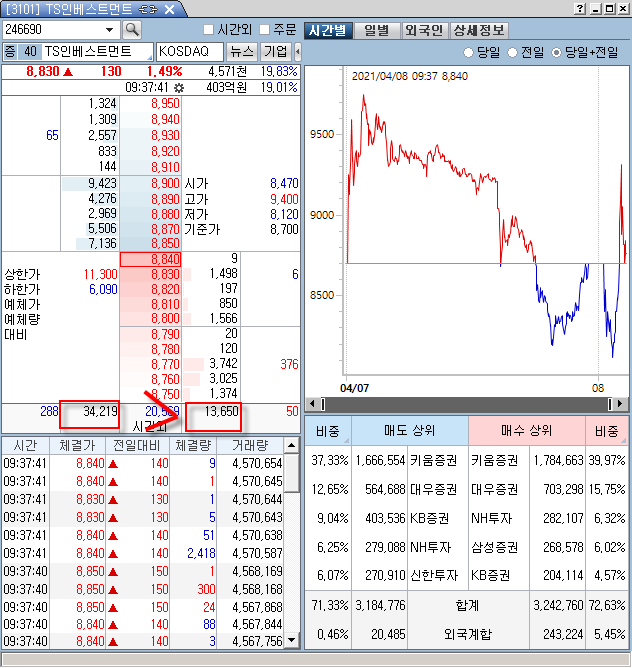Click the stock code input field 246690

click(60, 30)
